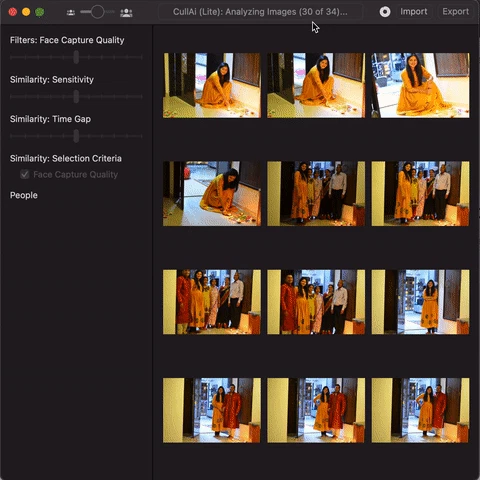
Task: Click the small people icon beside the size slider
Action: 71,13
